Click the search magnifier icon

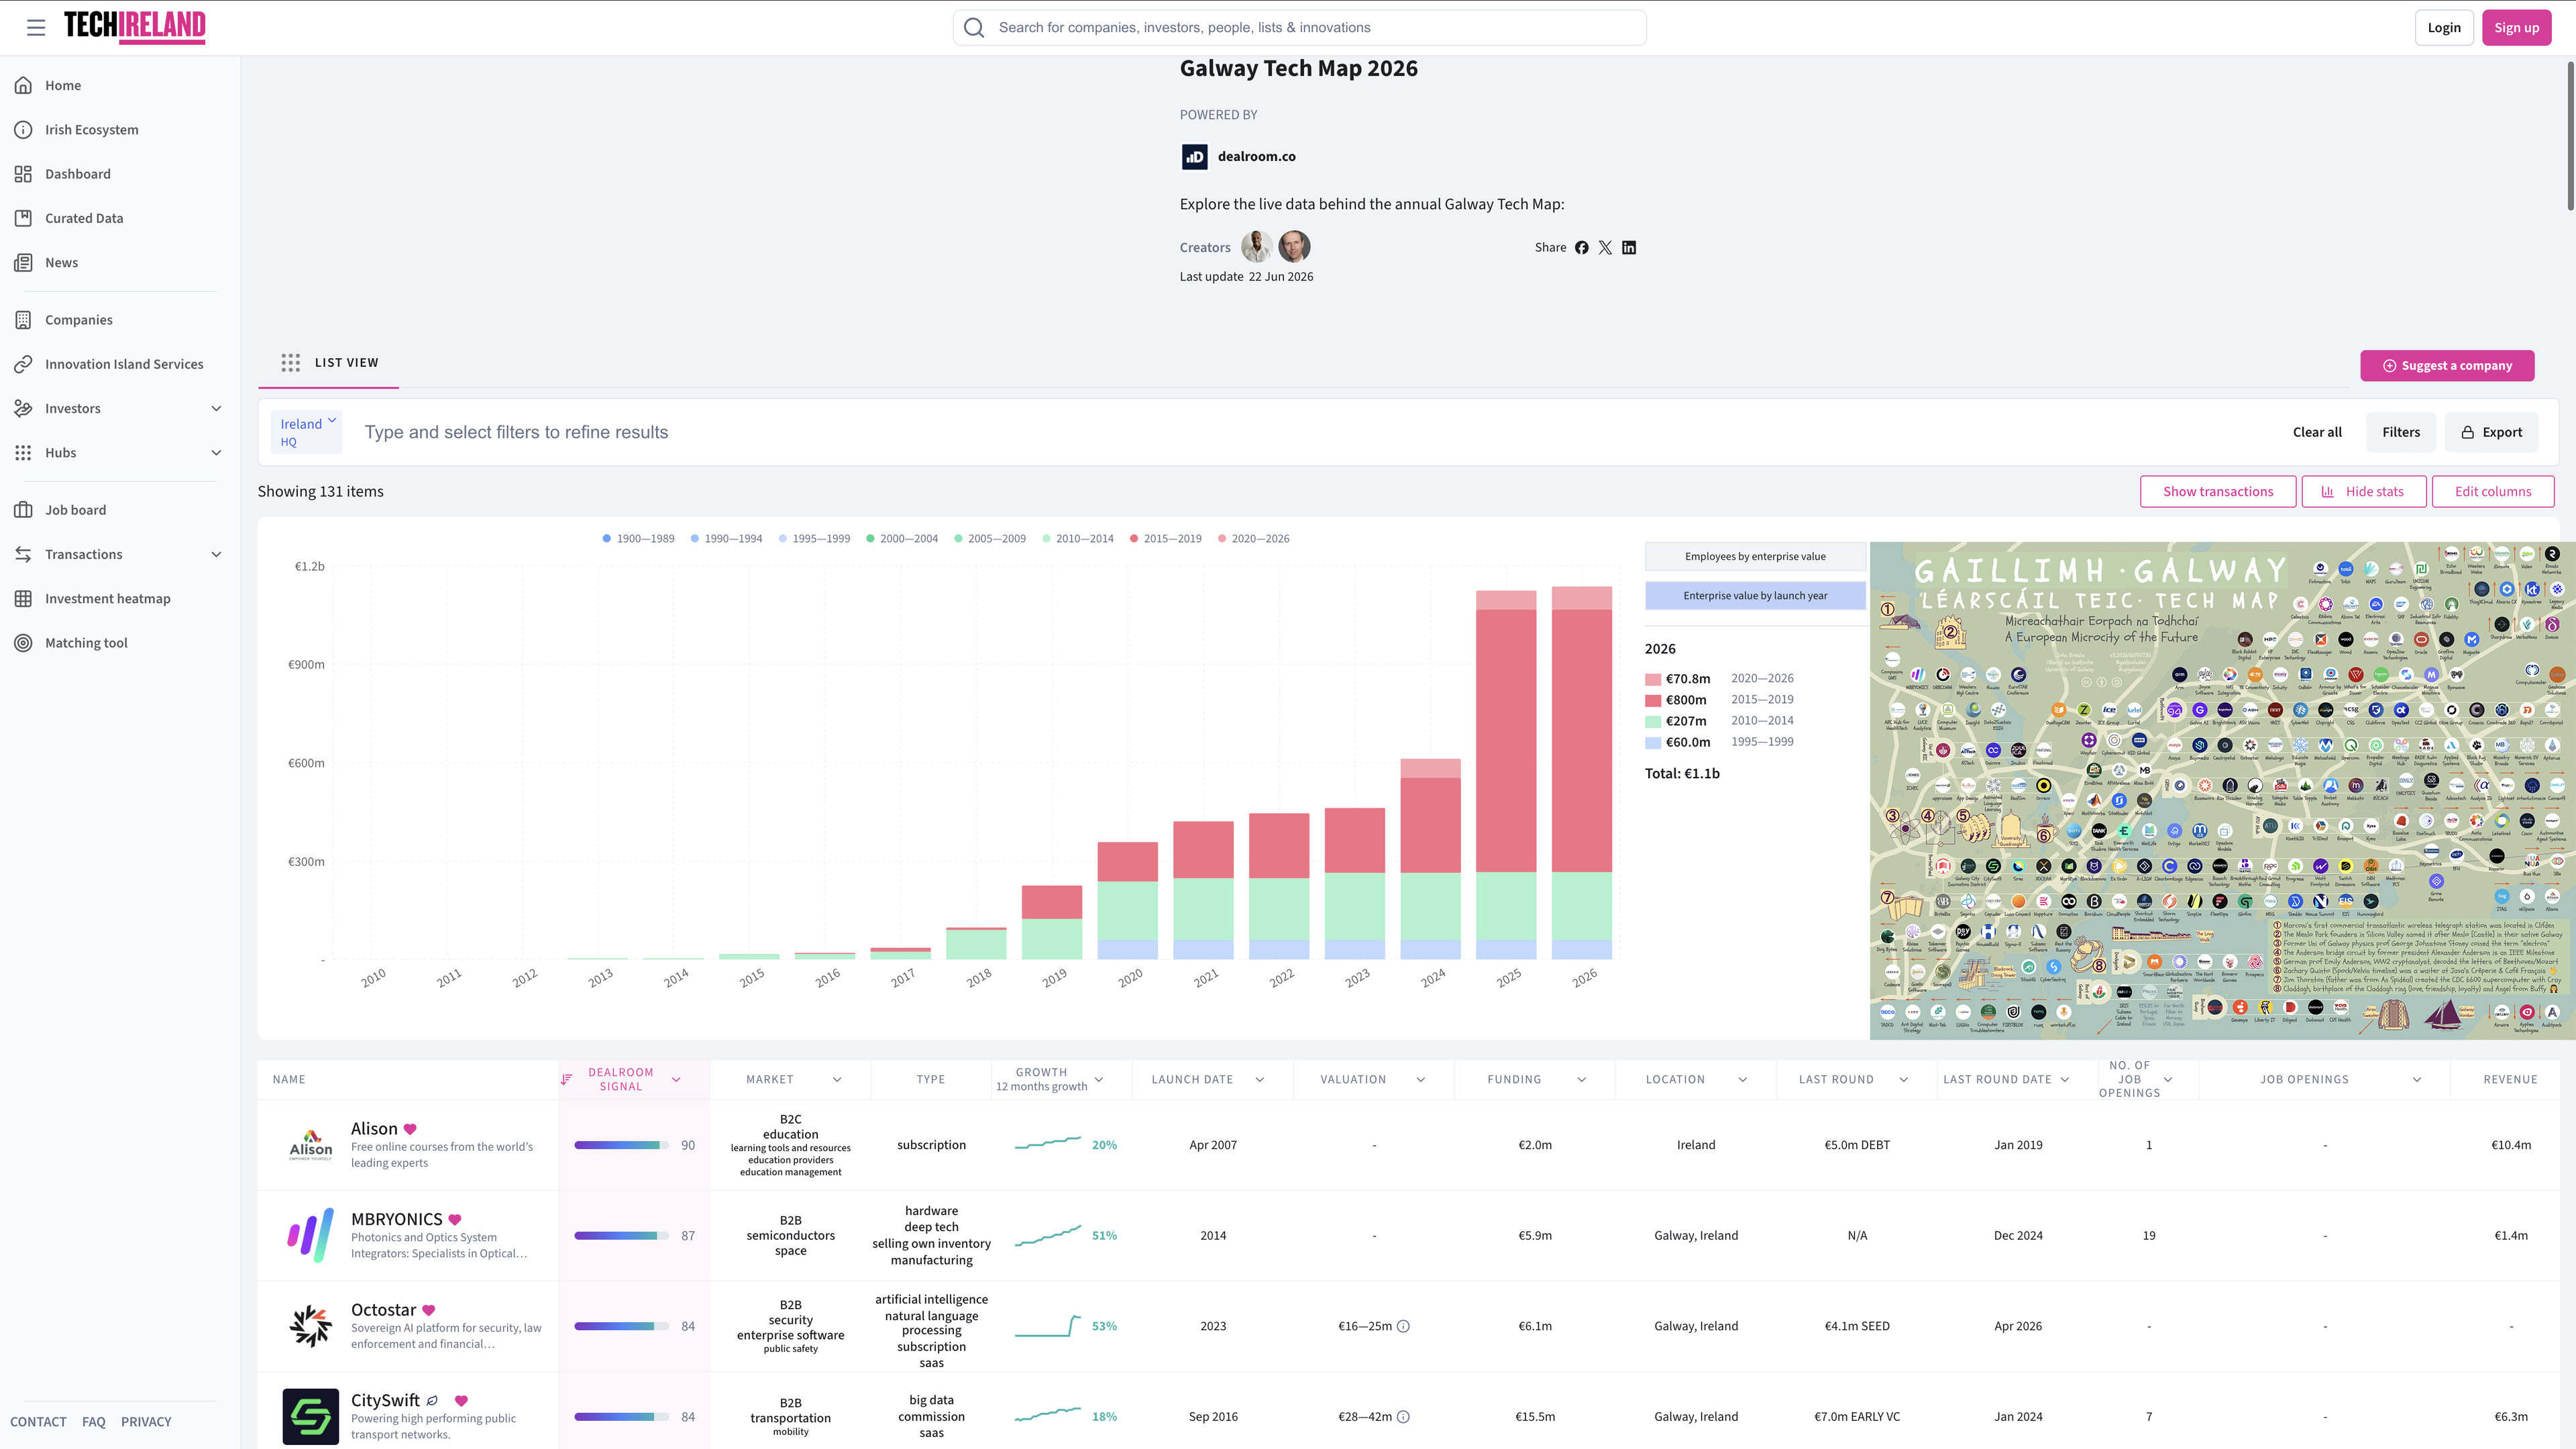point(973,28)
